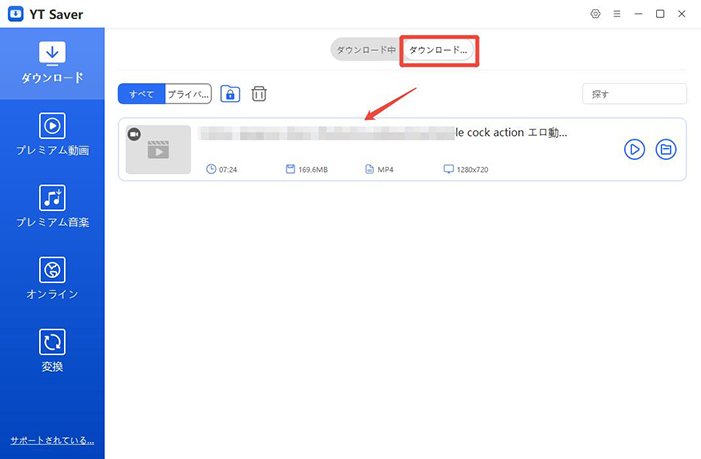Viewport: 701px width, 459px height.
Task: Select the Private filter toggle
Action: pyautogui.click(x=188, y=94)
